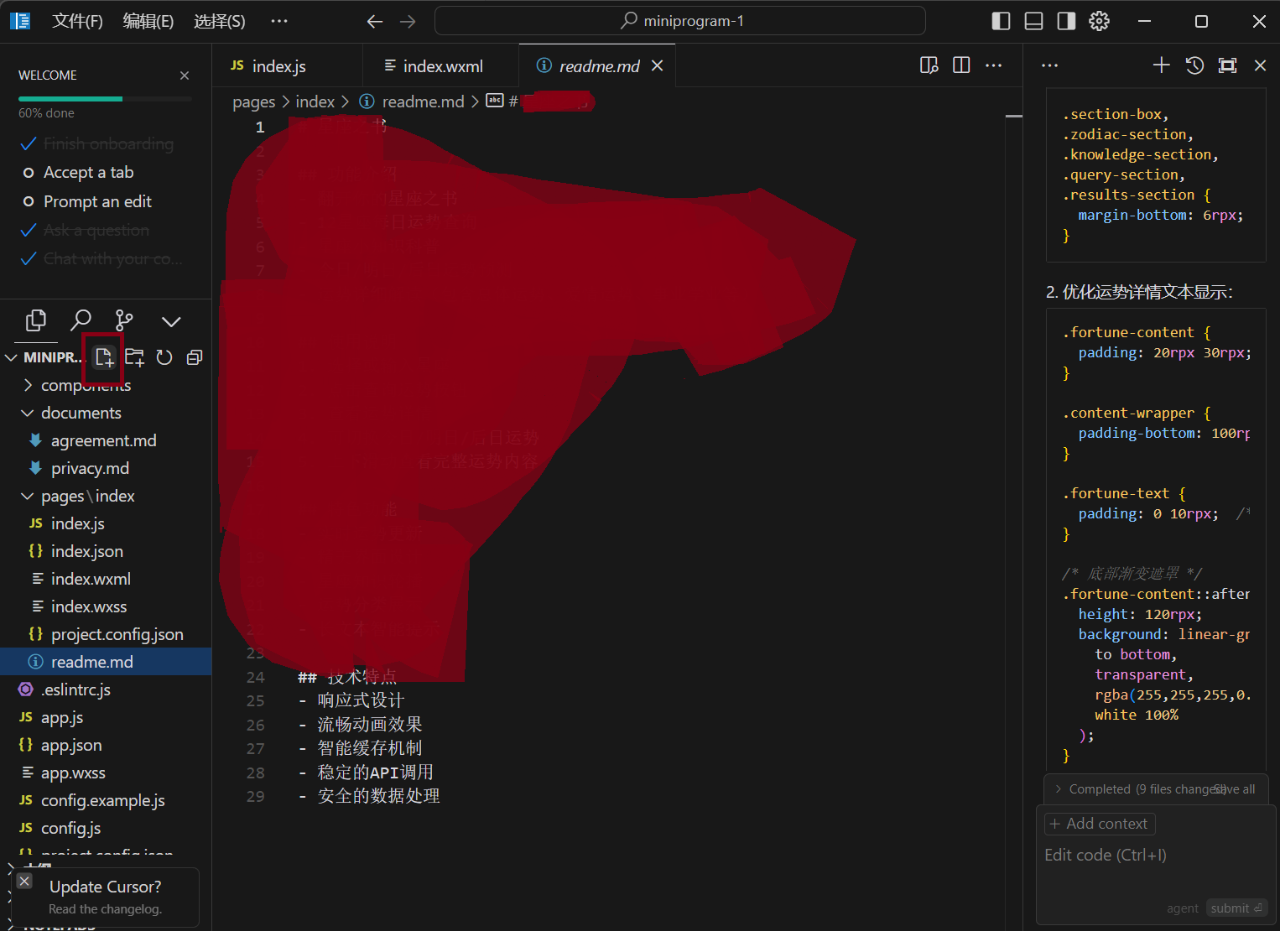Click the New File icon in explorer
This screenshot has height=931, width=1280.
point(104,357)
